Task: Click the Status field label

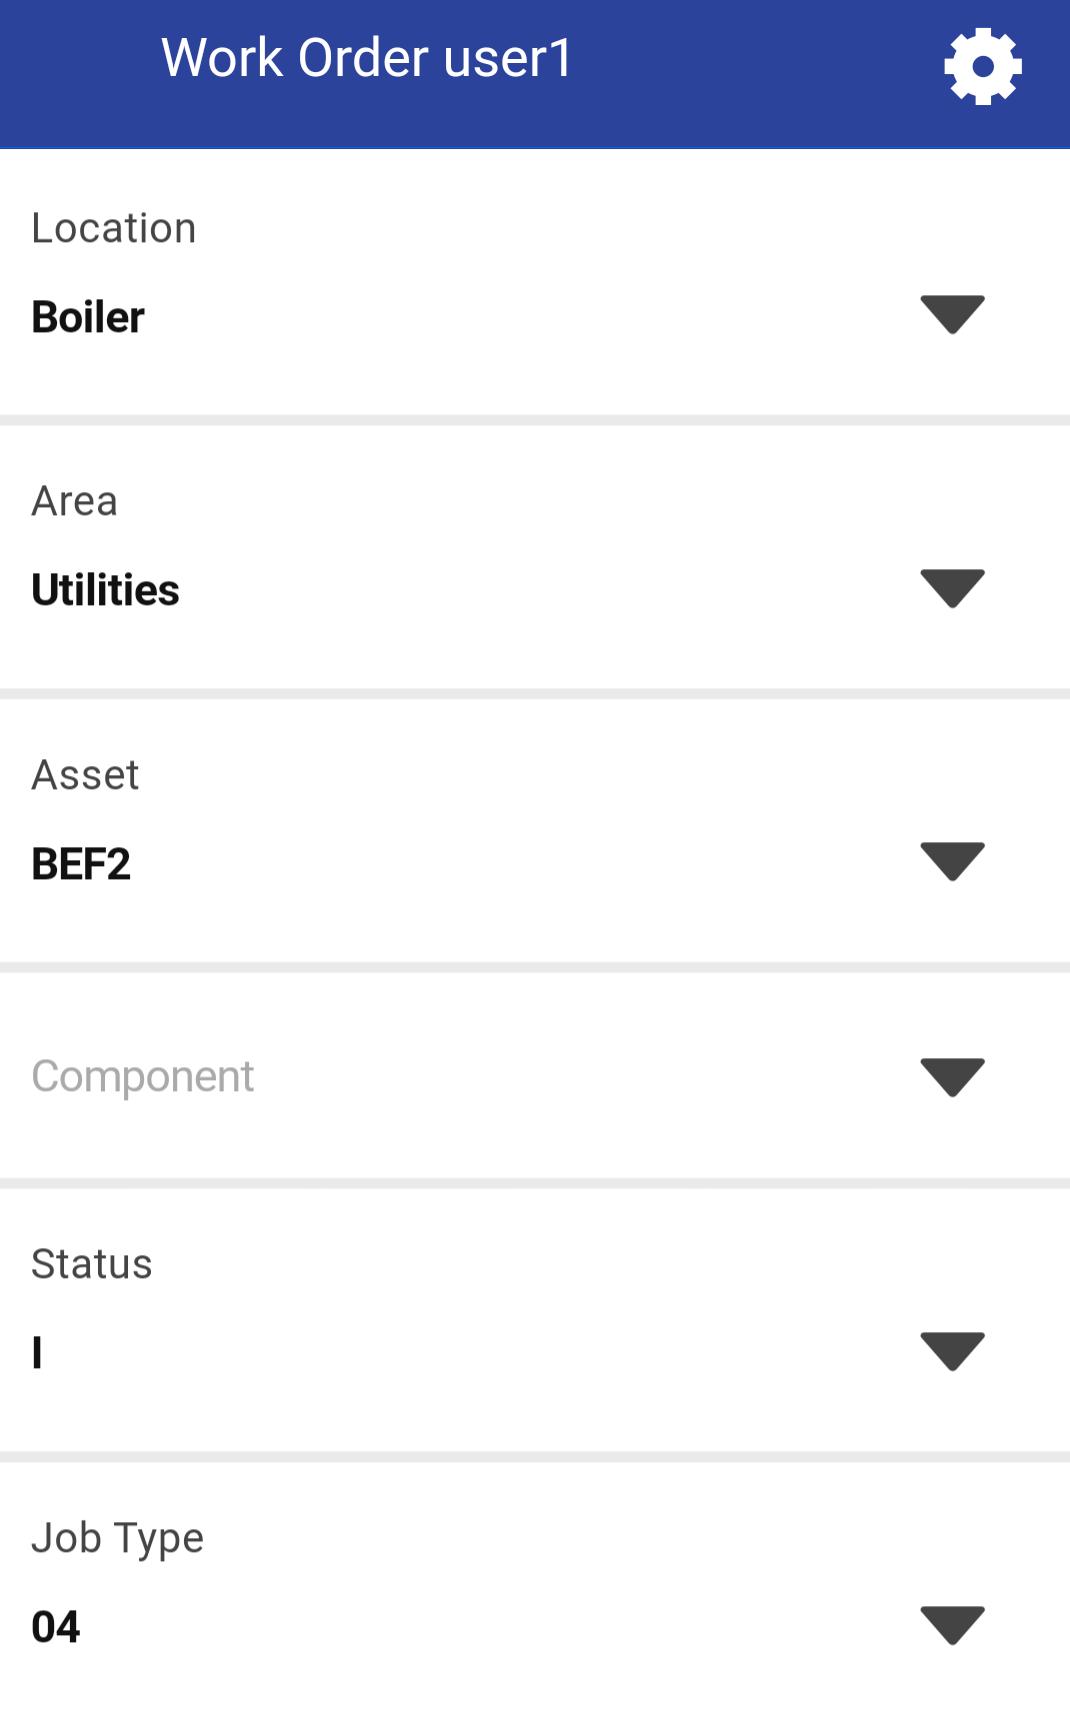Action: 92,1264
